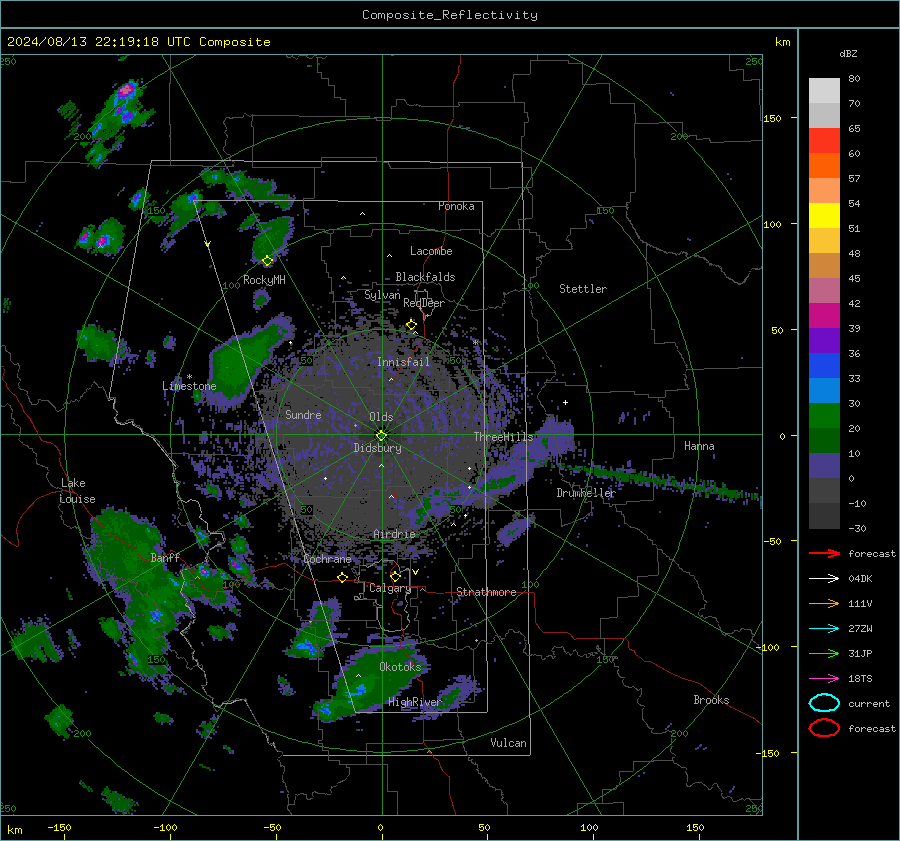Viewport: 900px width, 841px height.
Task: Click the Sundre town label
Action: [x=303, y=414]
